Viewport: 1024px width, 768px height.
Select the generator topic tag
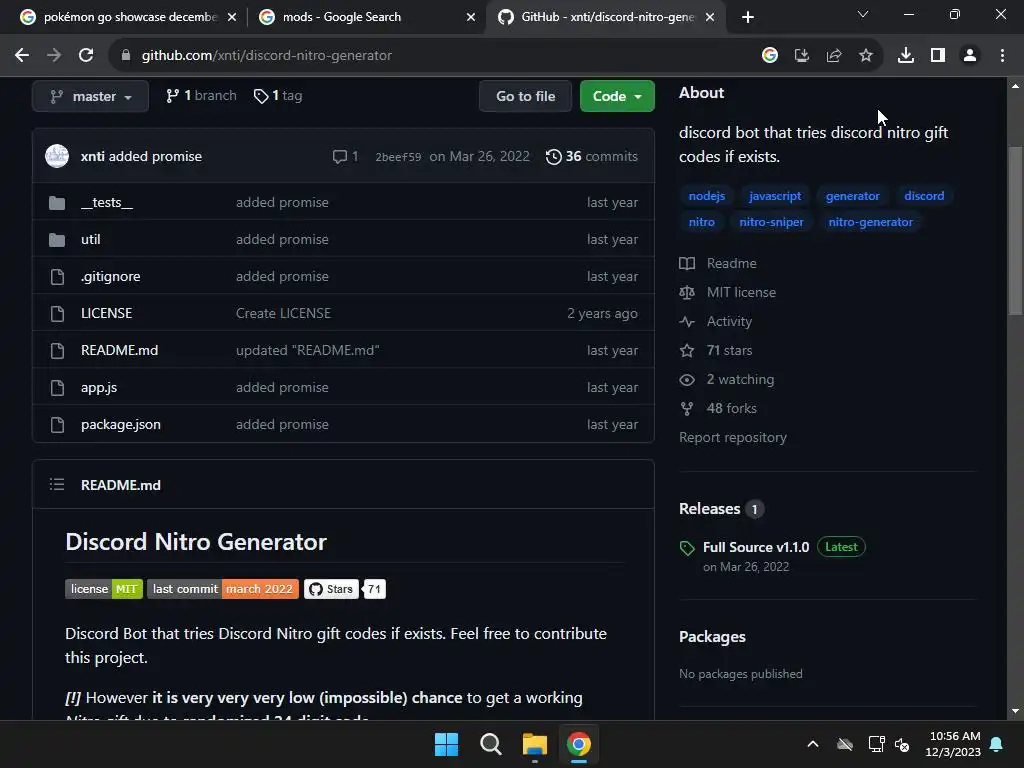(x=852, y=196)
